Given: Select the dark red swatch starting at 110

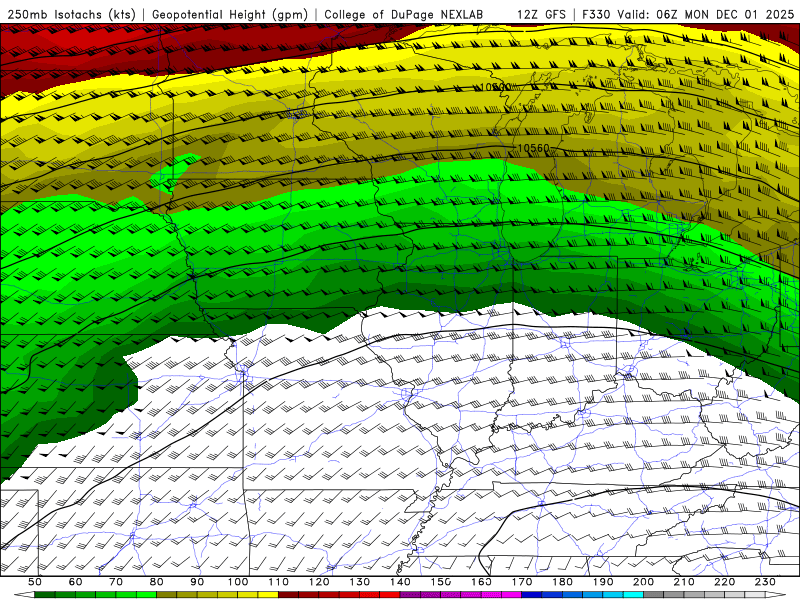Looking at the screenshot, I should (x=288, y=595).
